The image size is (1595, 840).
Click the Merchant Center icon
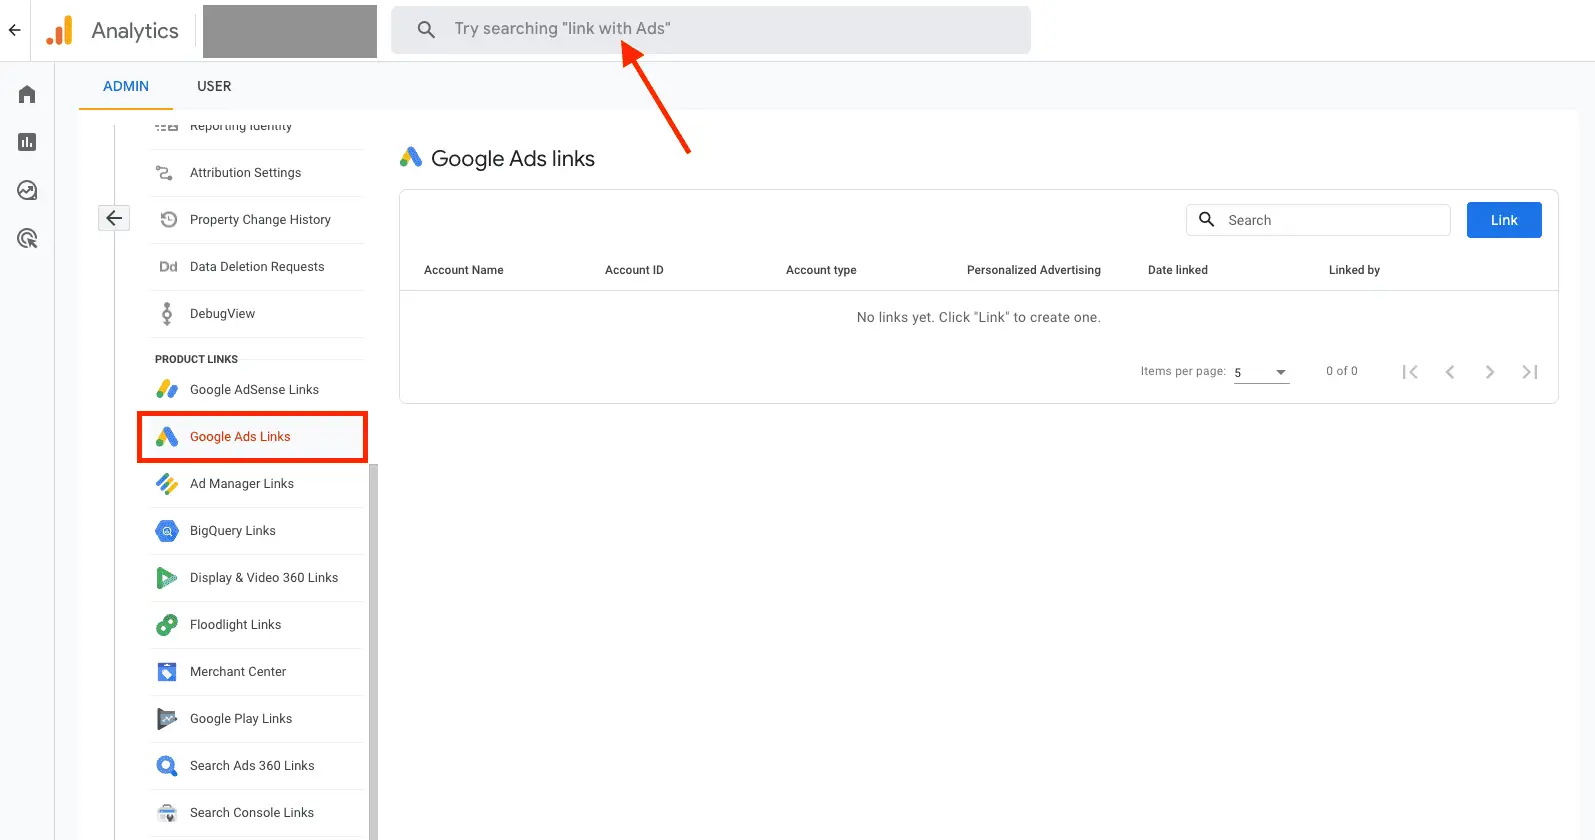coord(167,672)
